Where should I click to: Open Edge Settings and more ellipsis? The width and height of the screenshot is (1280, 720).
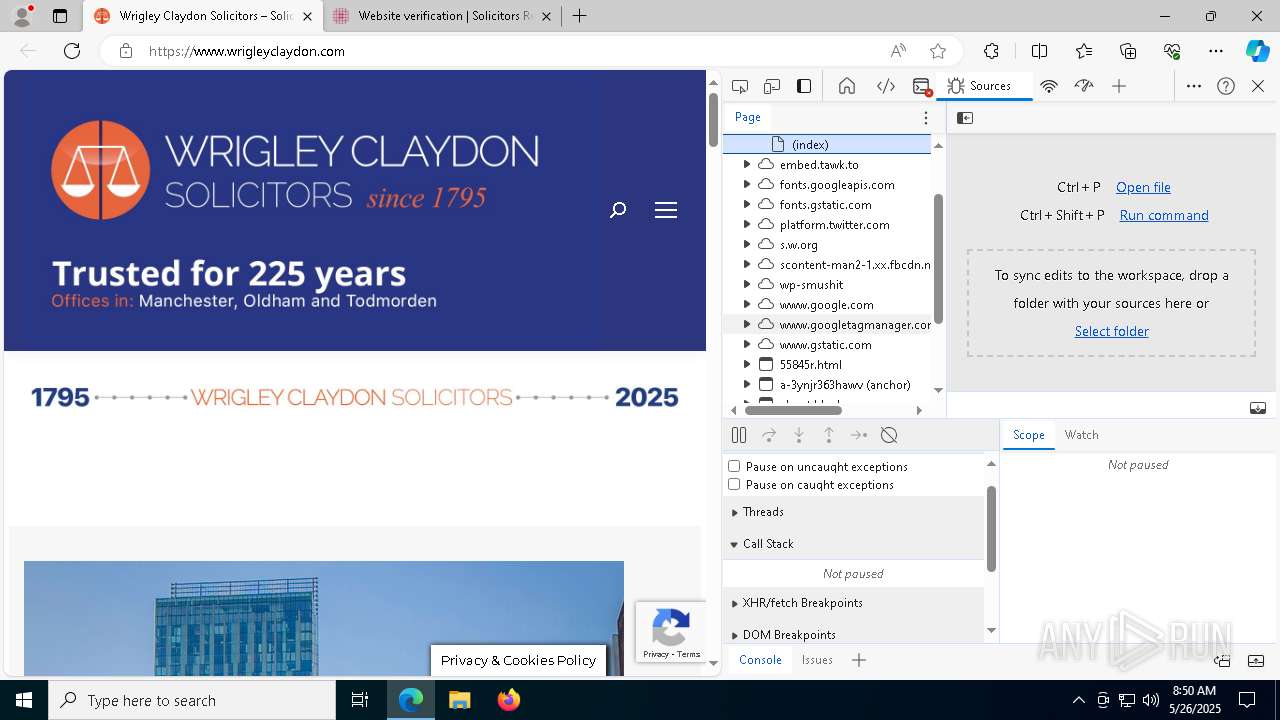pyautogui.click(x=1216, y=51)
